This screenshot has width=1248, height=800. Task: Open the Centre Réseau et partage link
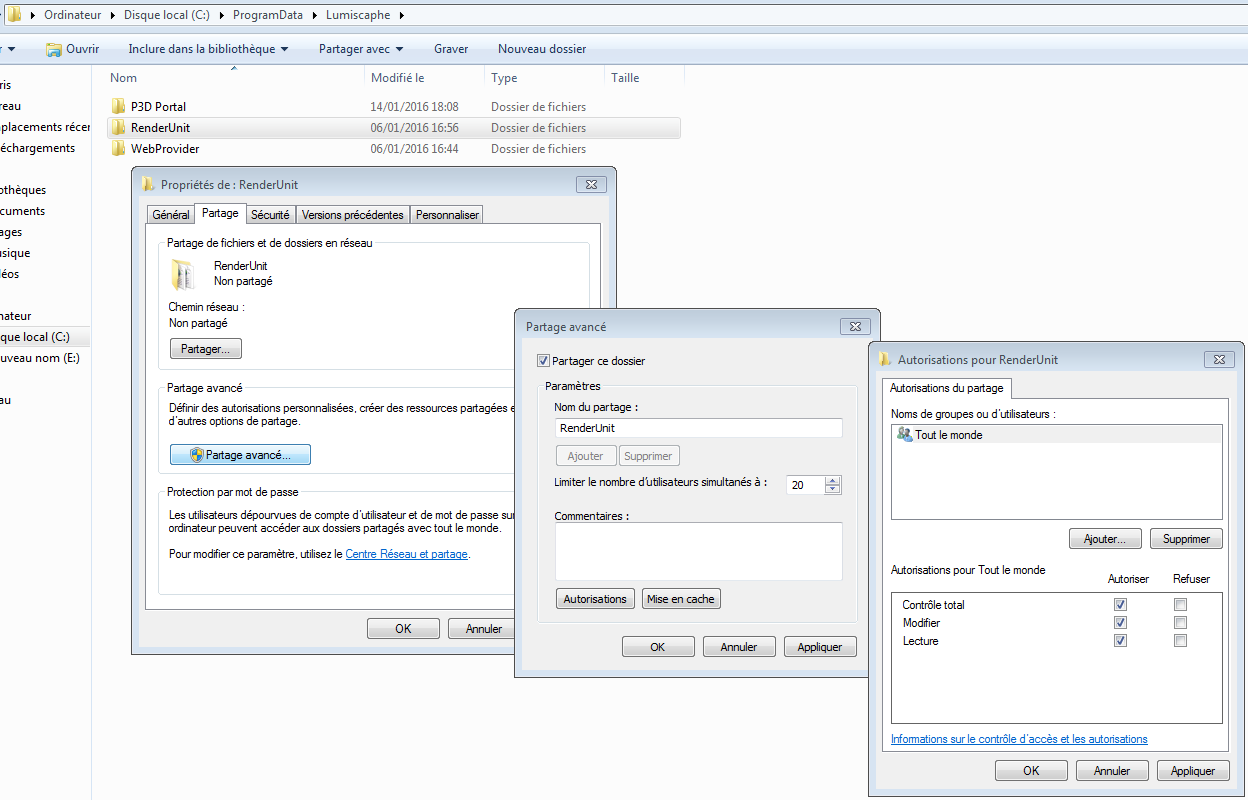tap(406, 554)
